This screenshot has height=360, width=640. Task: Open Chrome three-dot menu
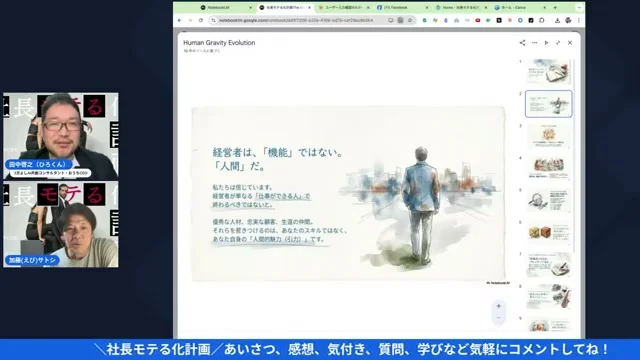pyautogui.click(x=578, y=20)
